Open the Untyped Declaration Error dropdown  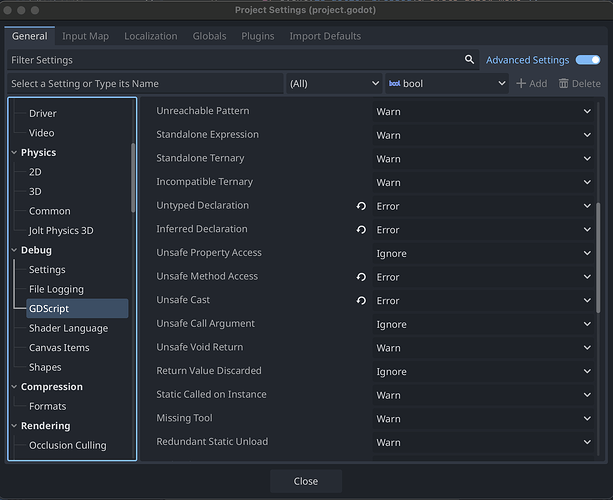[x=483, y=206]
